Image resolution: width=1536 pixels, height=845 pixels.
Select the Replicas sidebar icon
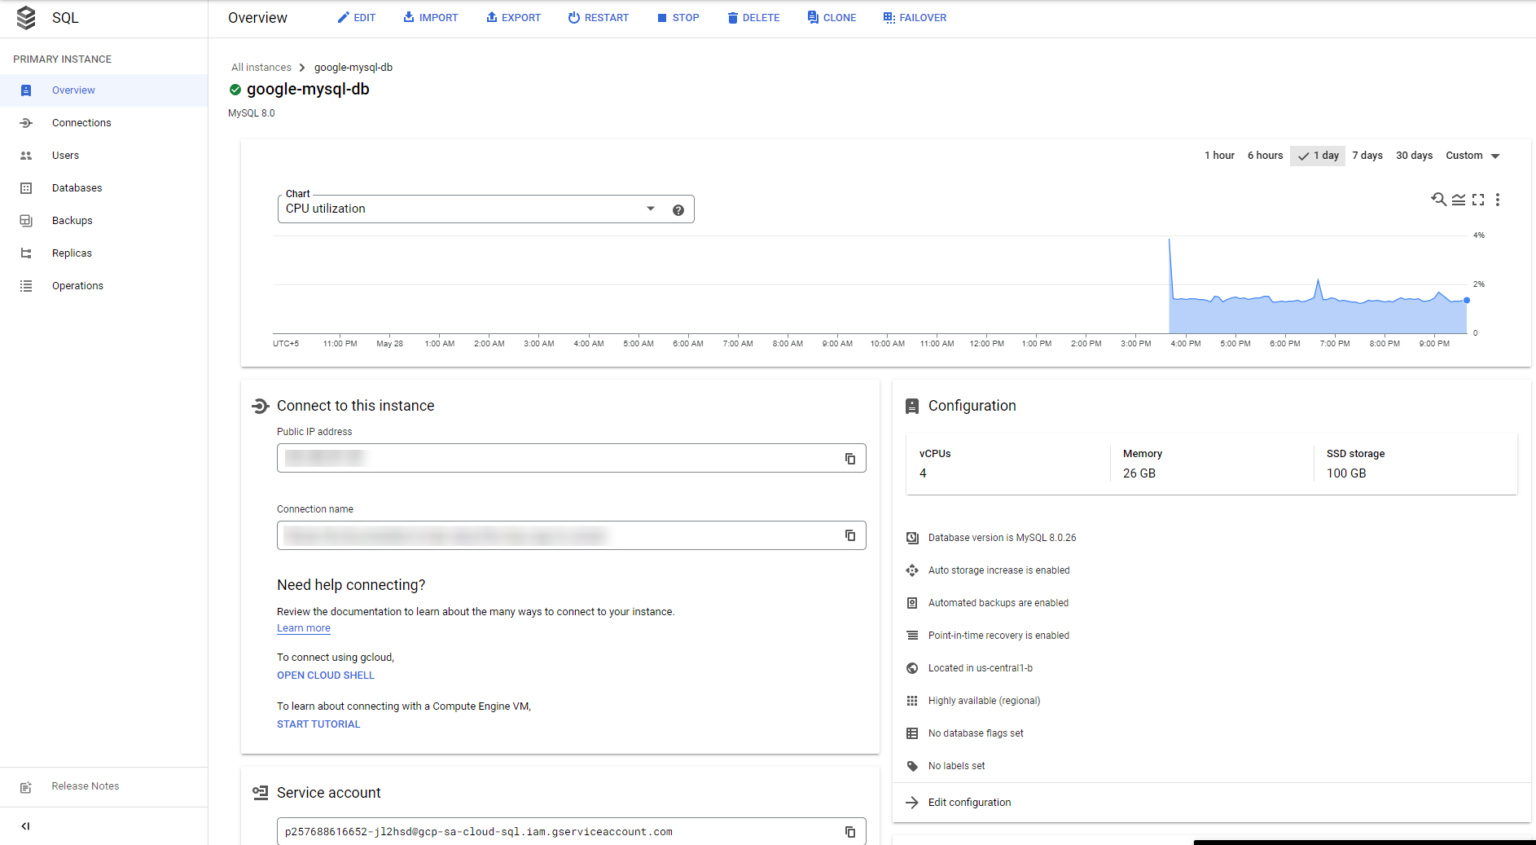[25, 252]
